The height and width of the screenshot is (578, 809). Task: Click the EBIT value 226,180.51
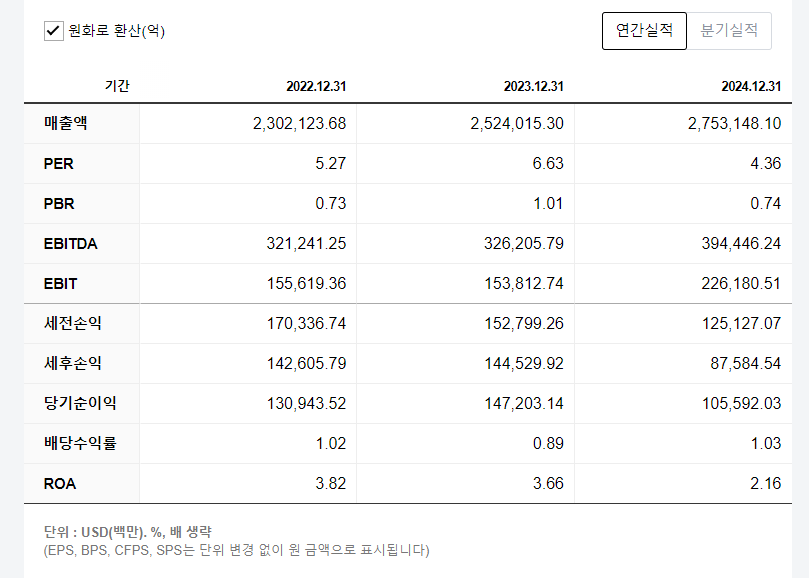coord(741,284)
